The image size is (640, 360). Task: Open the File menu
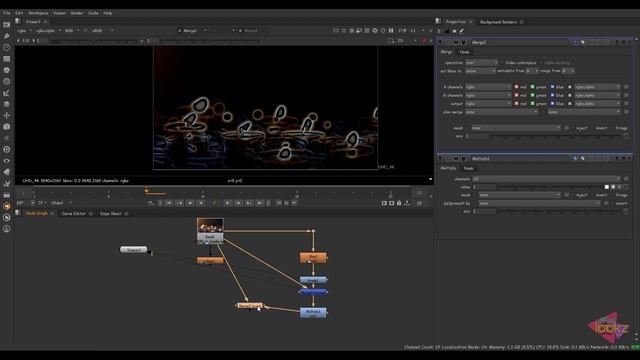click(x=7, y=13)
